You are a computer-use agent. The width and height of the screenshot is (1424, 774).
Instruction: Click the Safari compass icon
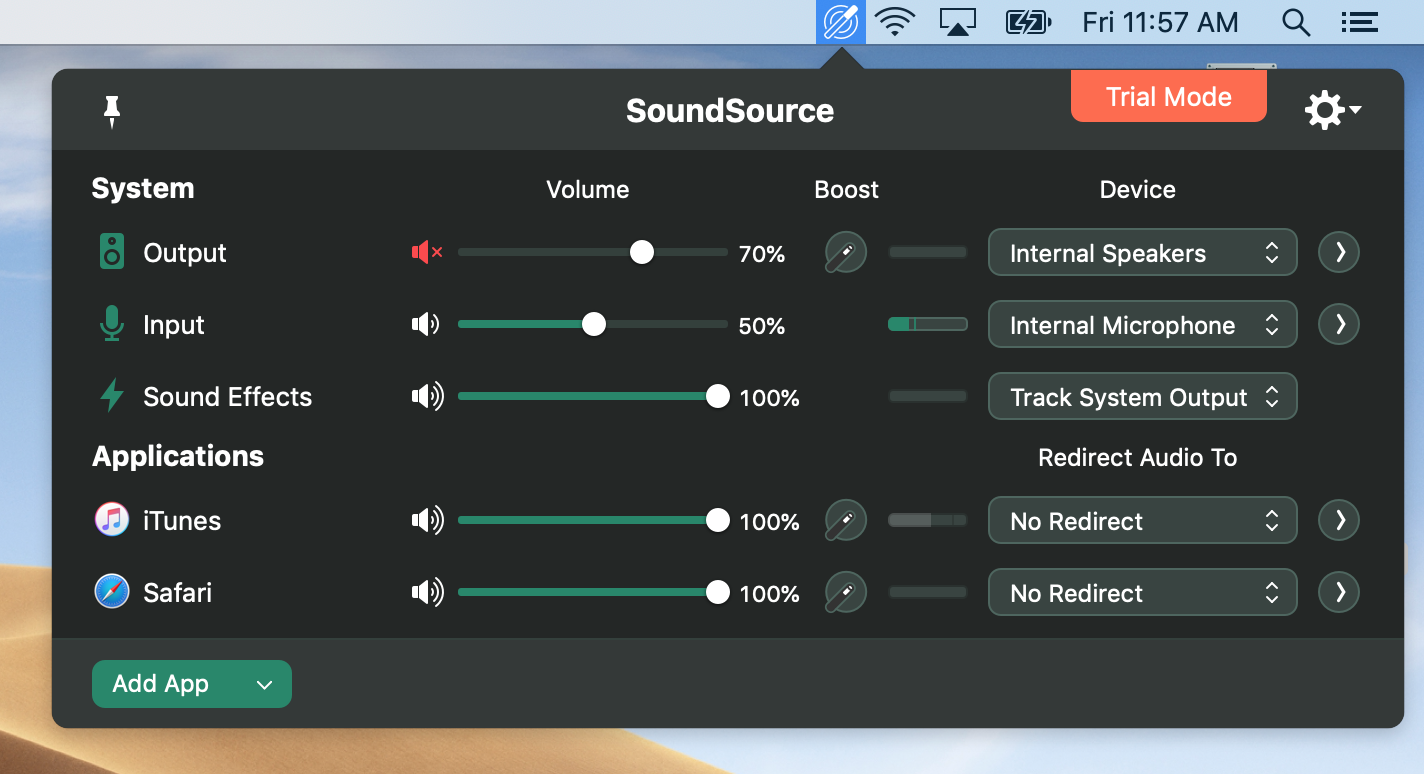pyautogui.click(x=112, y=592)
